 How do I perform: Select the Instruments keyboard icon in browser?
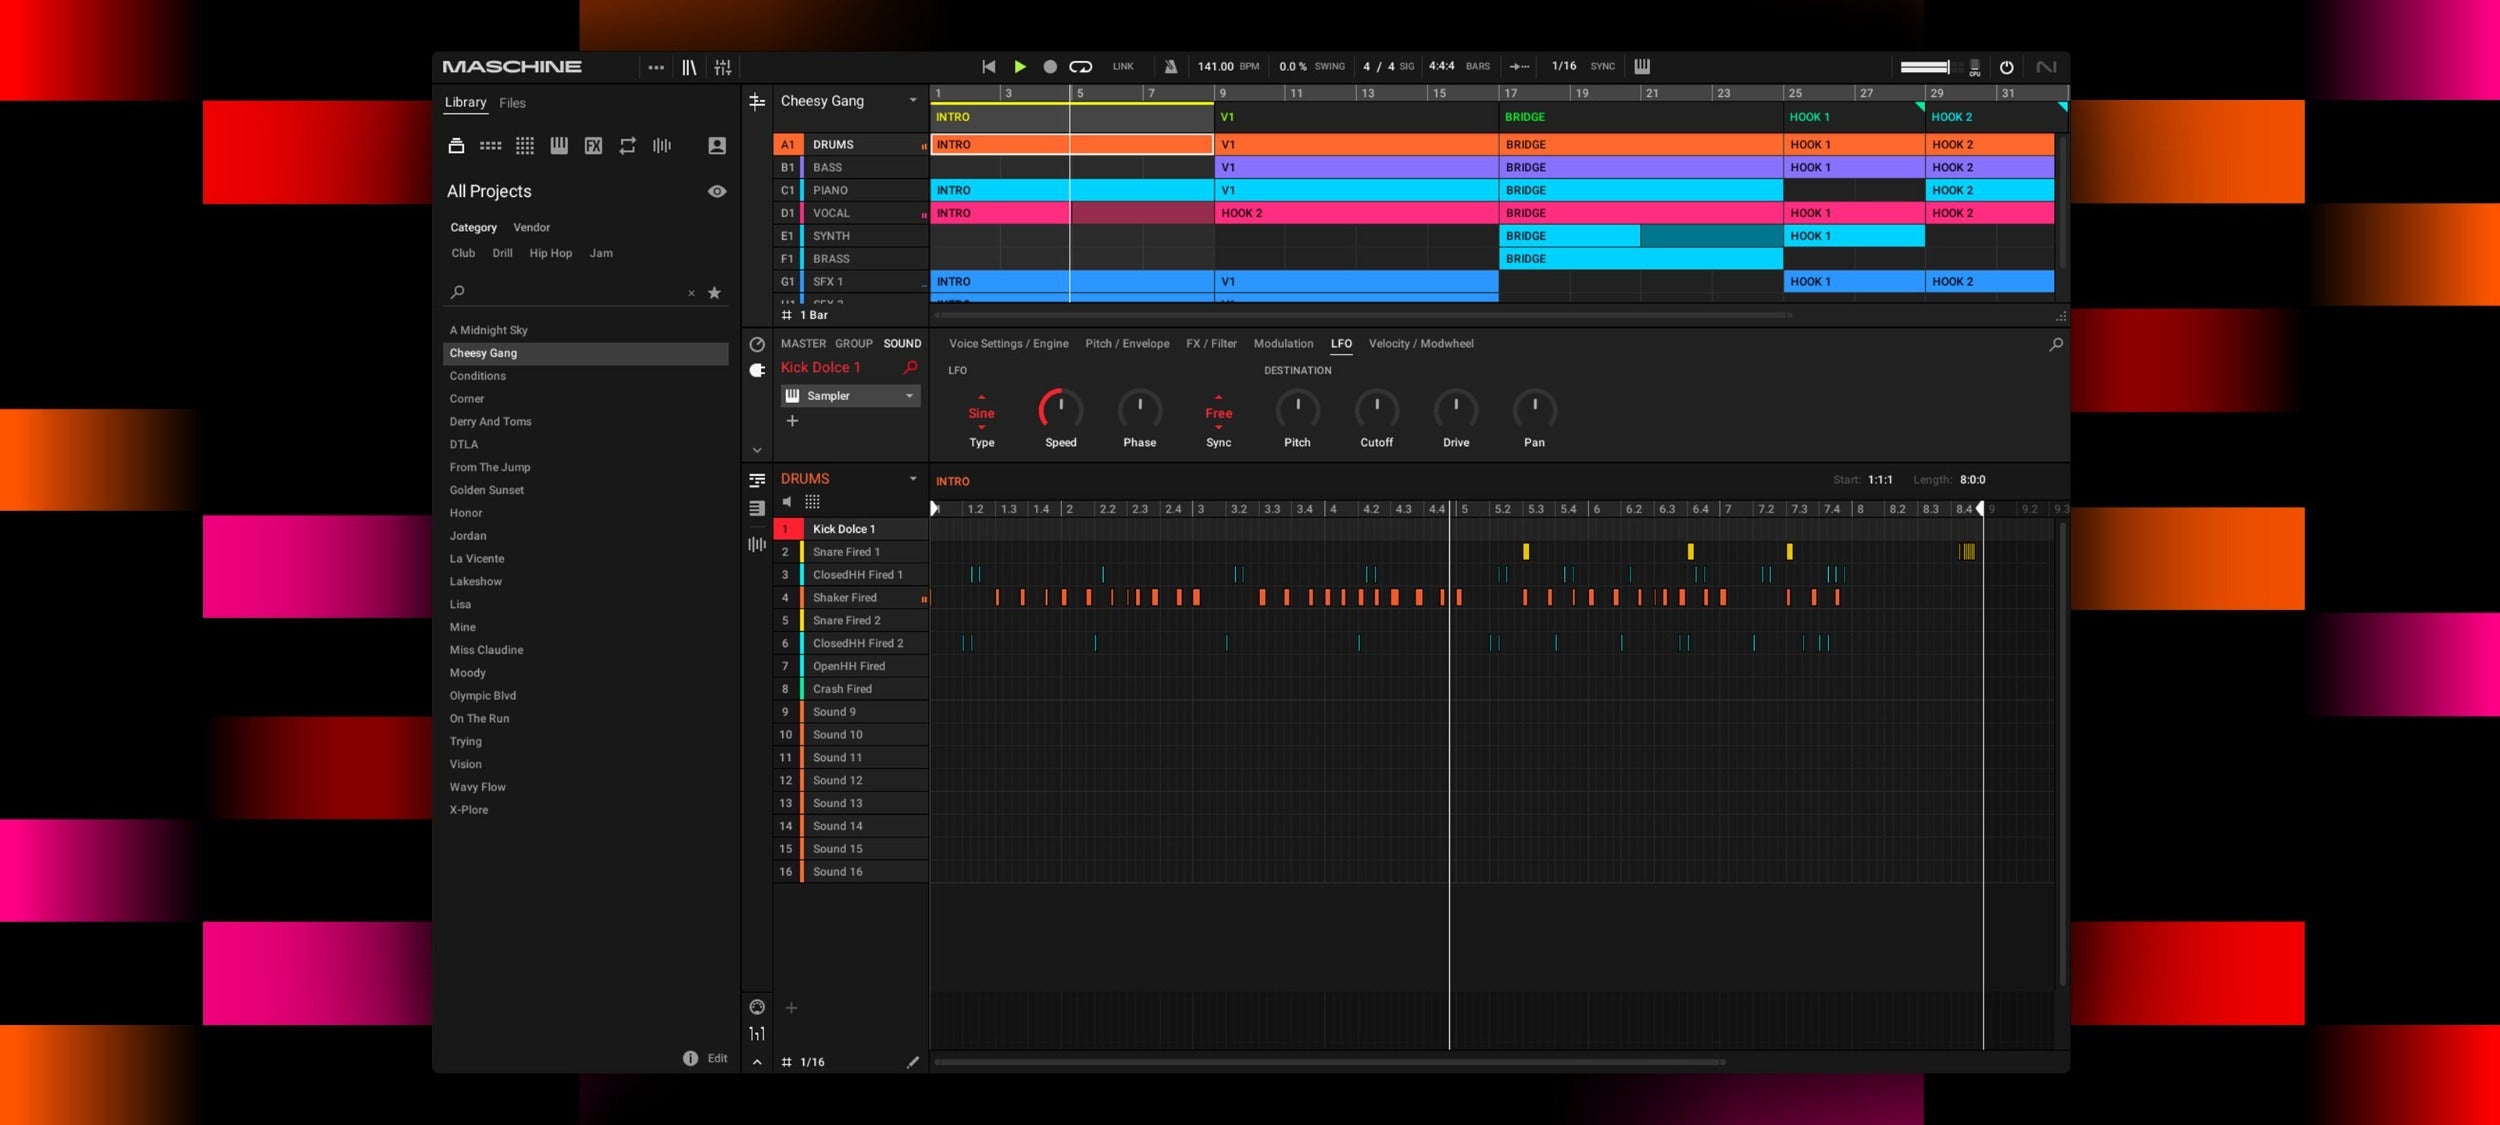(559, 146)
